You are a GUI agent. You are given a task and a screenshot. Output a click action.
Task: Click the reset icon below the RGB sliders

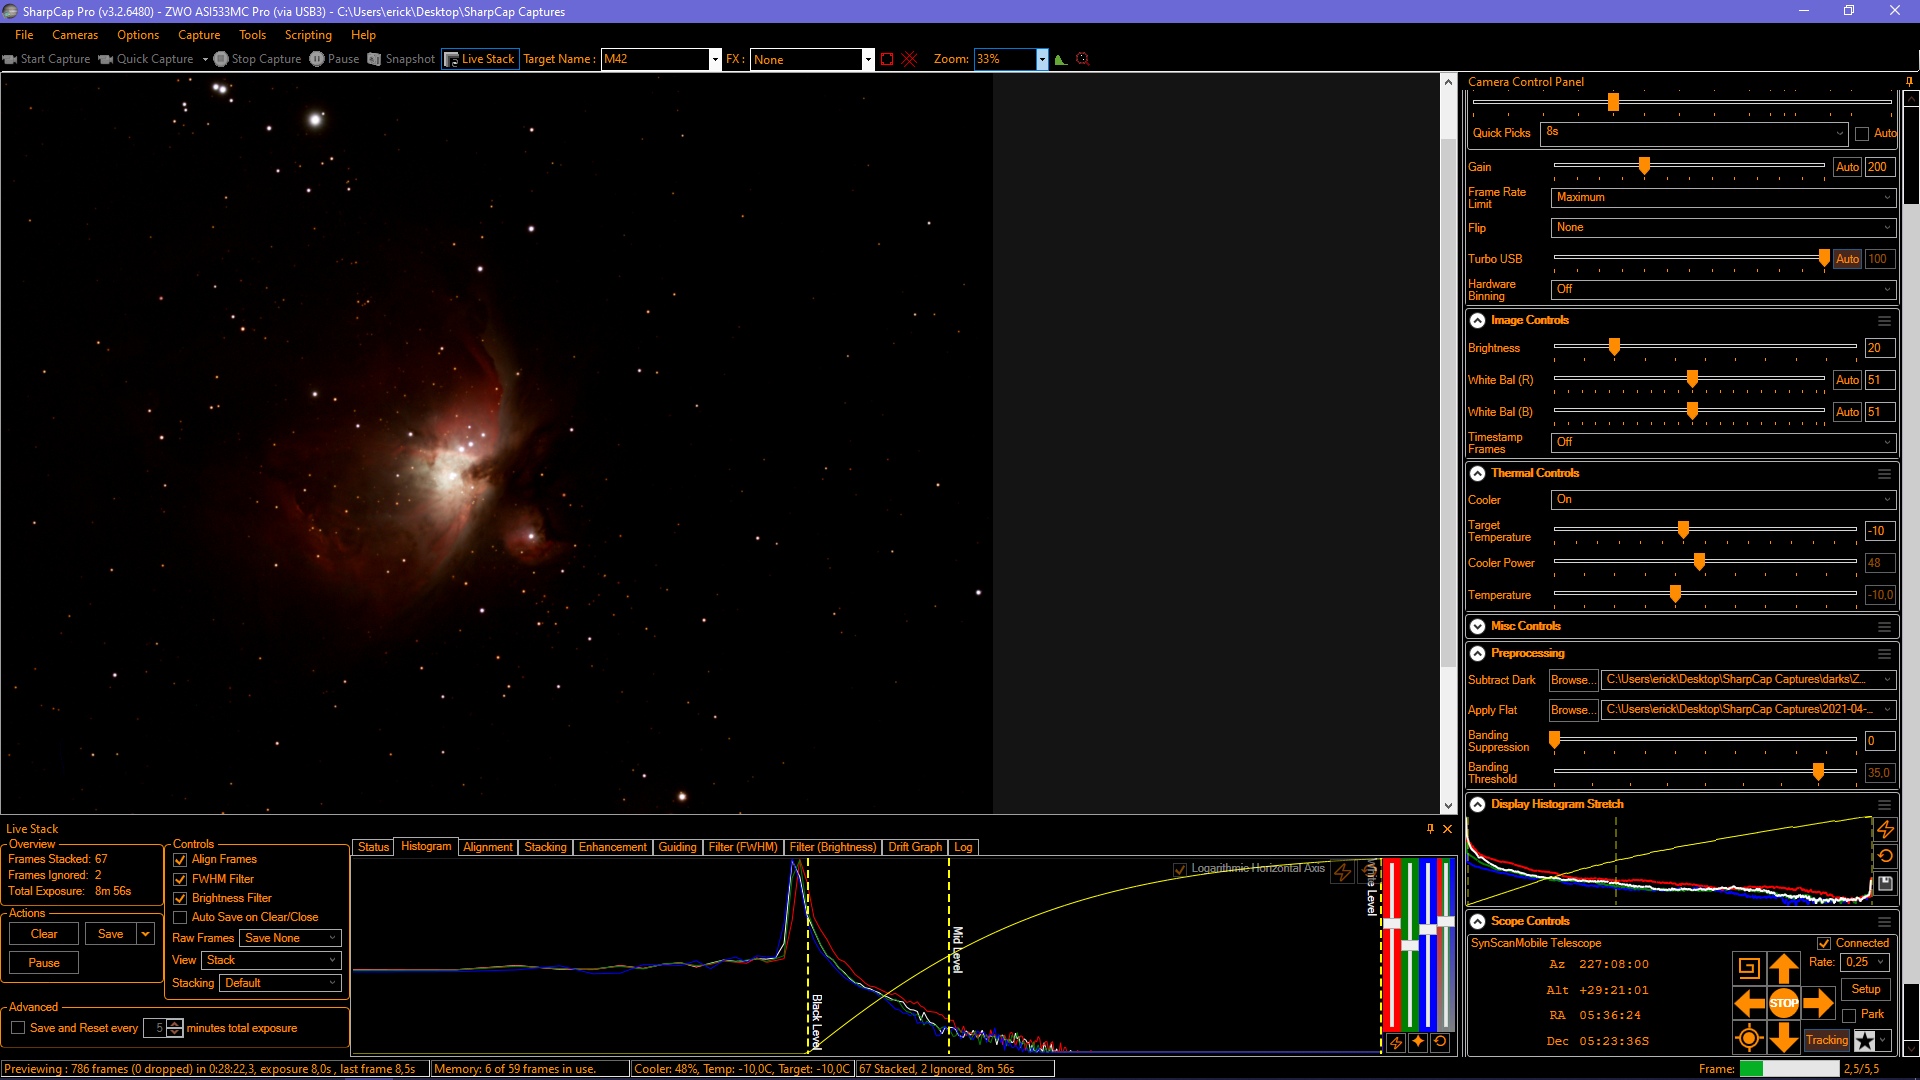tap(1440, 1042)
